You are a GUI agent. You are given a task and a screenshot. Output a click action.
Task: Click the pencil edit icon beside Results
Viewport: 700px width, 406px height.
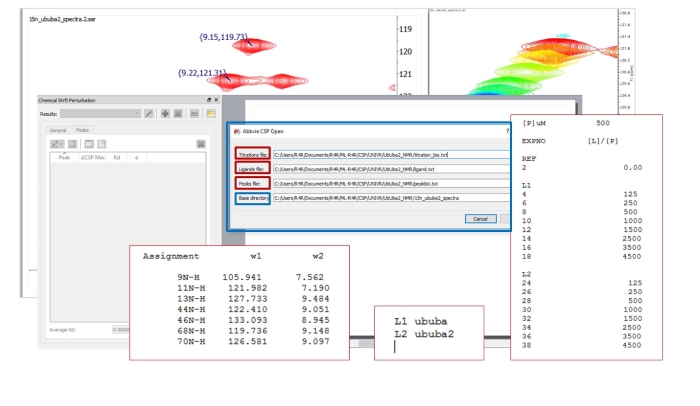[x=149, y=114]
